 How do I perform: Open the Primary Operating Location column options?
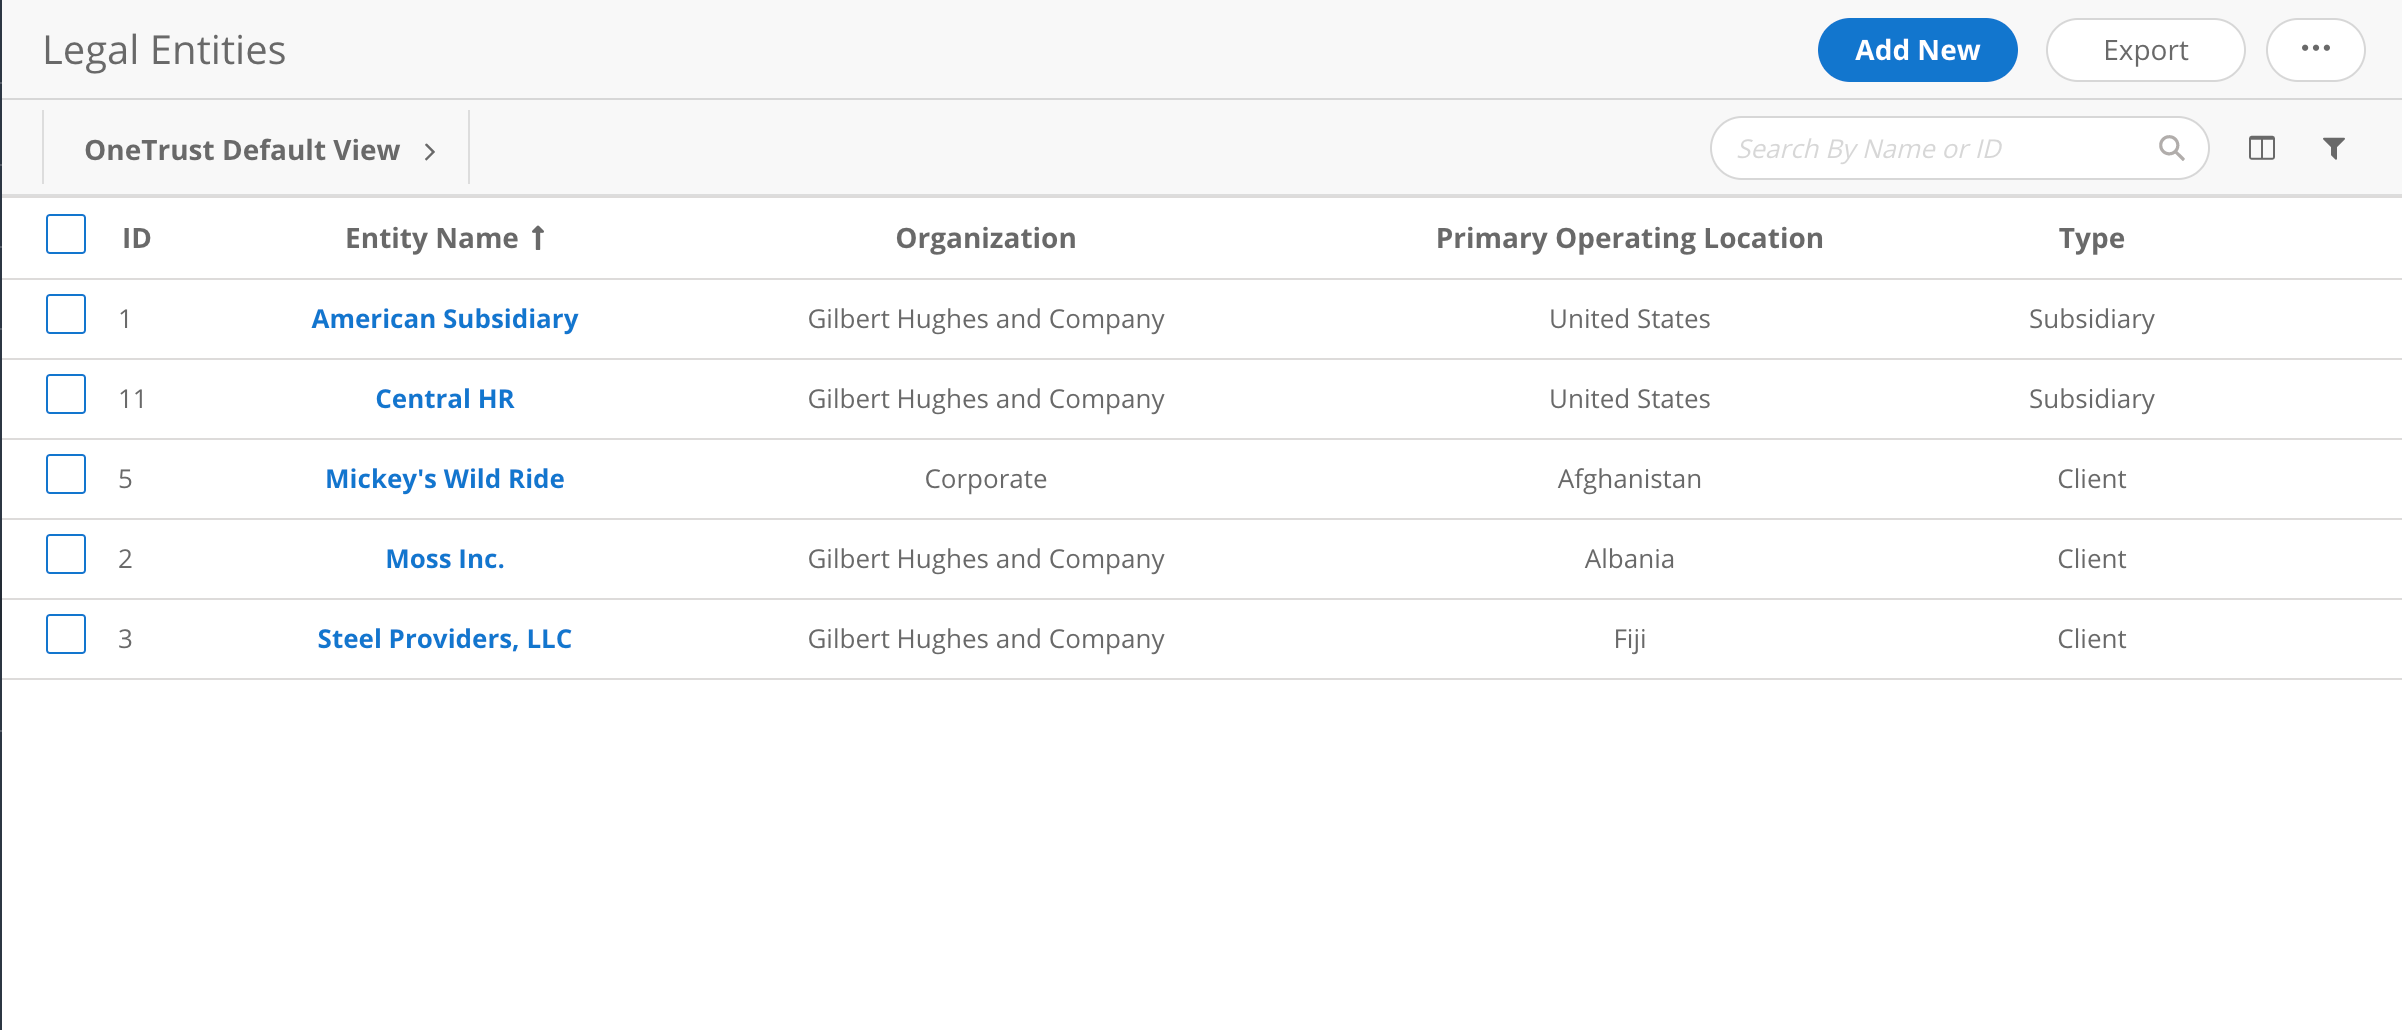click(x=1629, y=237)
